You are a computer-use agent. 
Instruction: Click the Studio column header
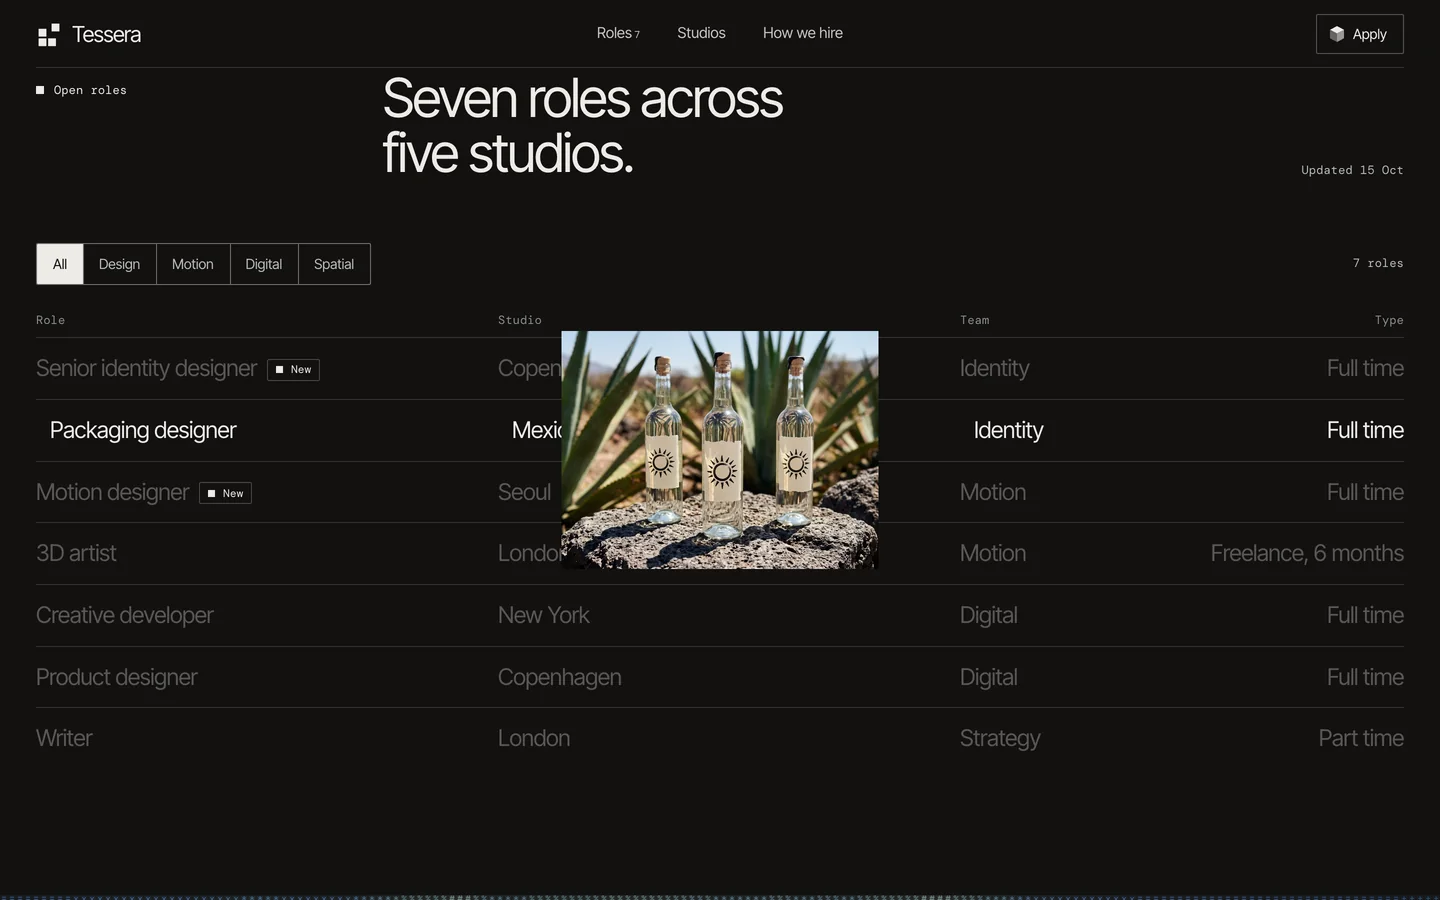520,320
